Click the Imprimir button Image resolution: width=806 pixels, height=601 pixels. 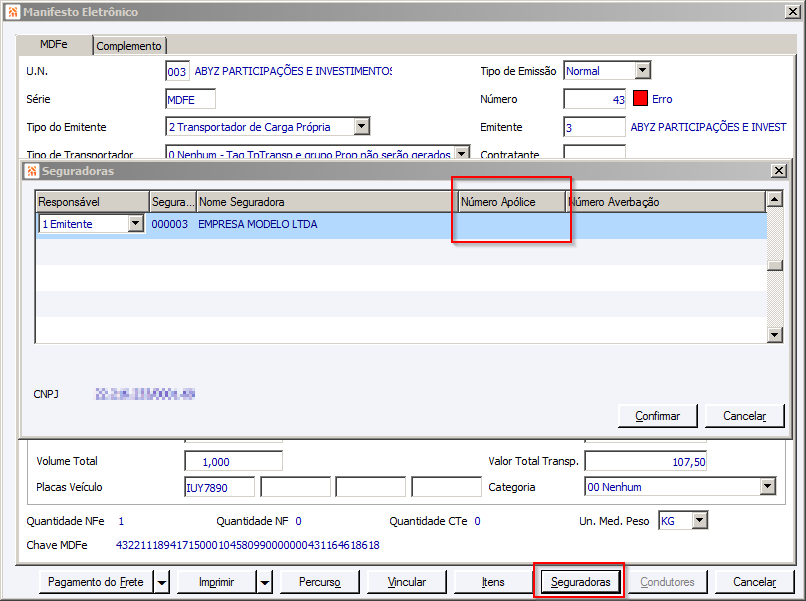[216, 582]
